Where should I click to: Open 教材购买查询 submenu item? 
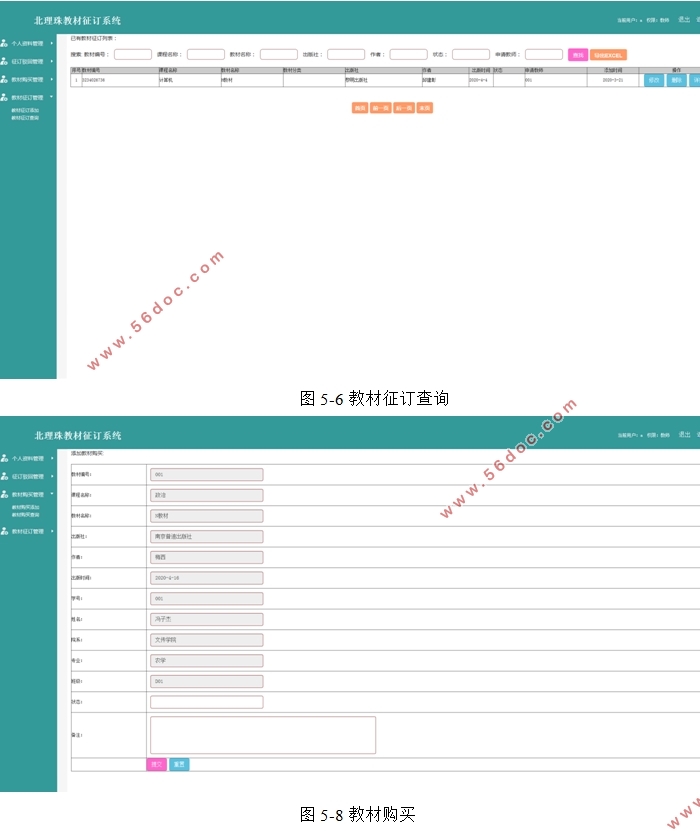click(25, 515)
